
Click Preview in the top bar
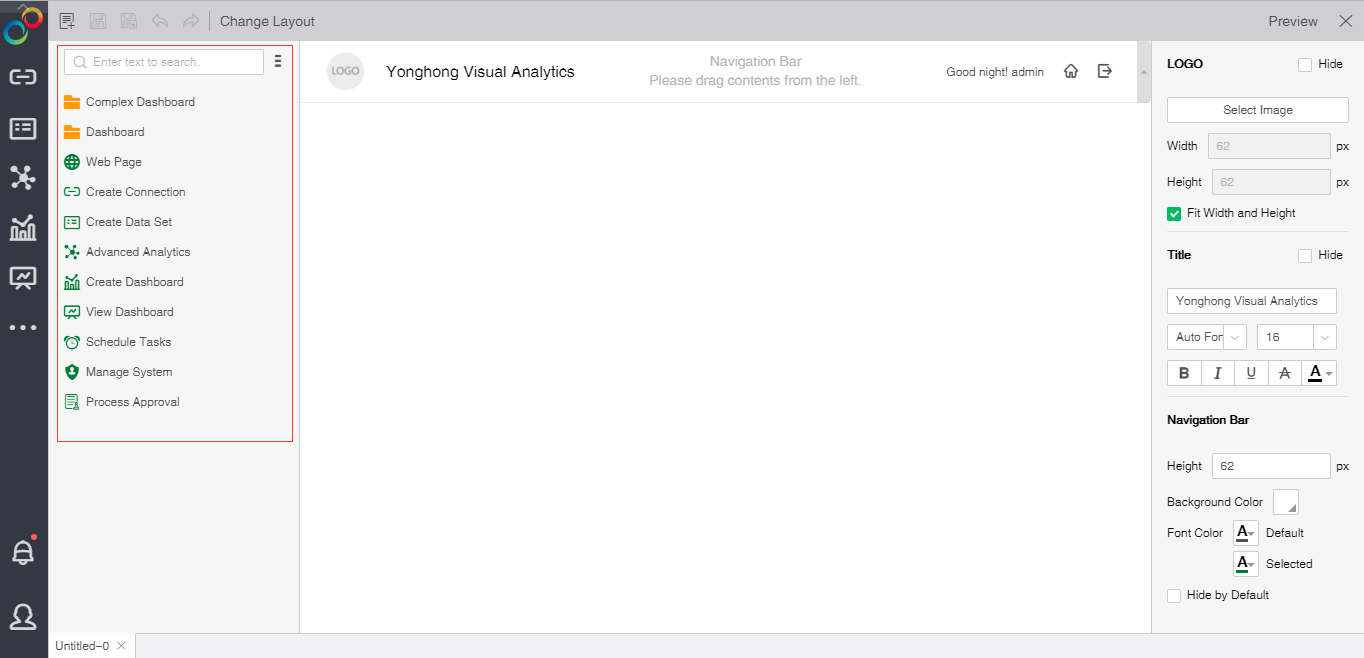[1293, 21]
